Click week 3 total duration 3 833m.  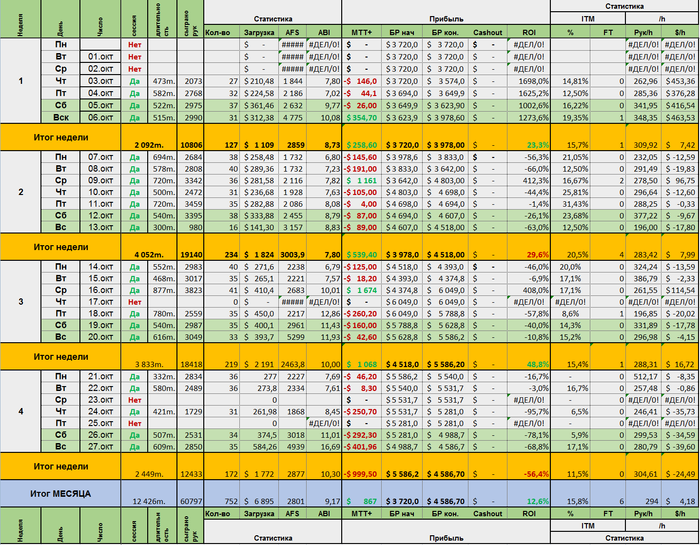click(149, 357)
